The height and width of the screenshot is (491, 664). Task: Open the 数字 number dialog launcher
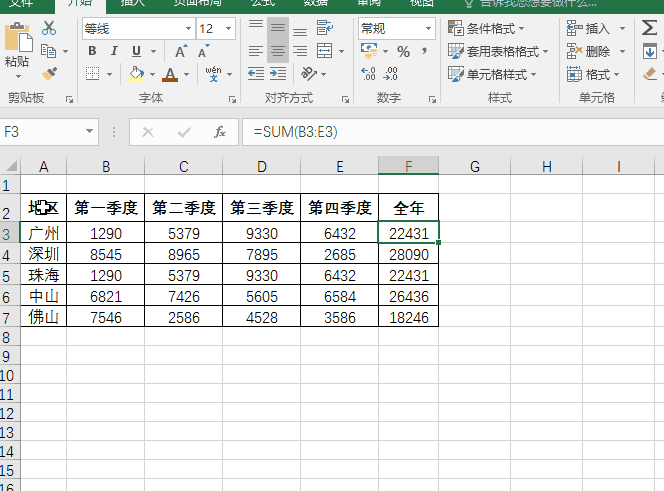point(432,100)
